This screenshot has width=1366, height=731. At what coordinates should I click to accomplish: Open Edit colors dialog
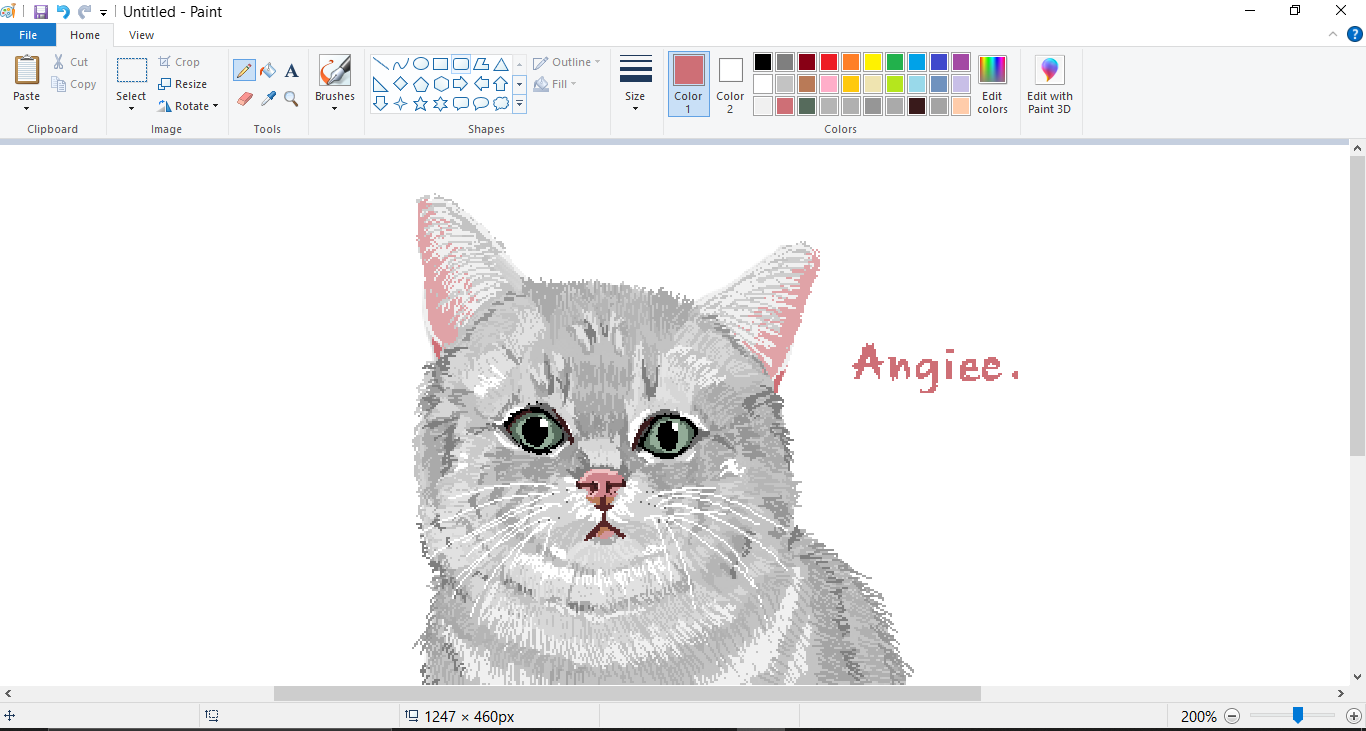(x=992, y=84)
